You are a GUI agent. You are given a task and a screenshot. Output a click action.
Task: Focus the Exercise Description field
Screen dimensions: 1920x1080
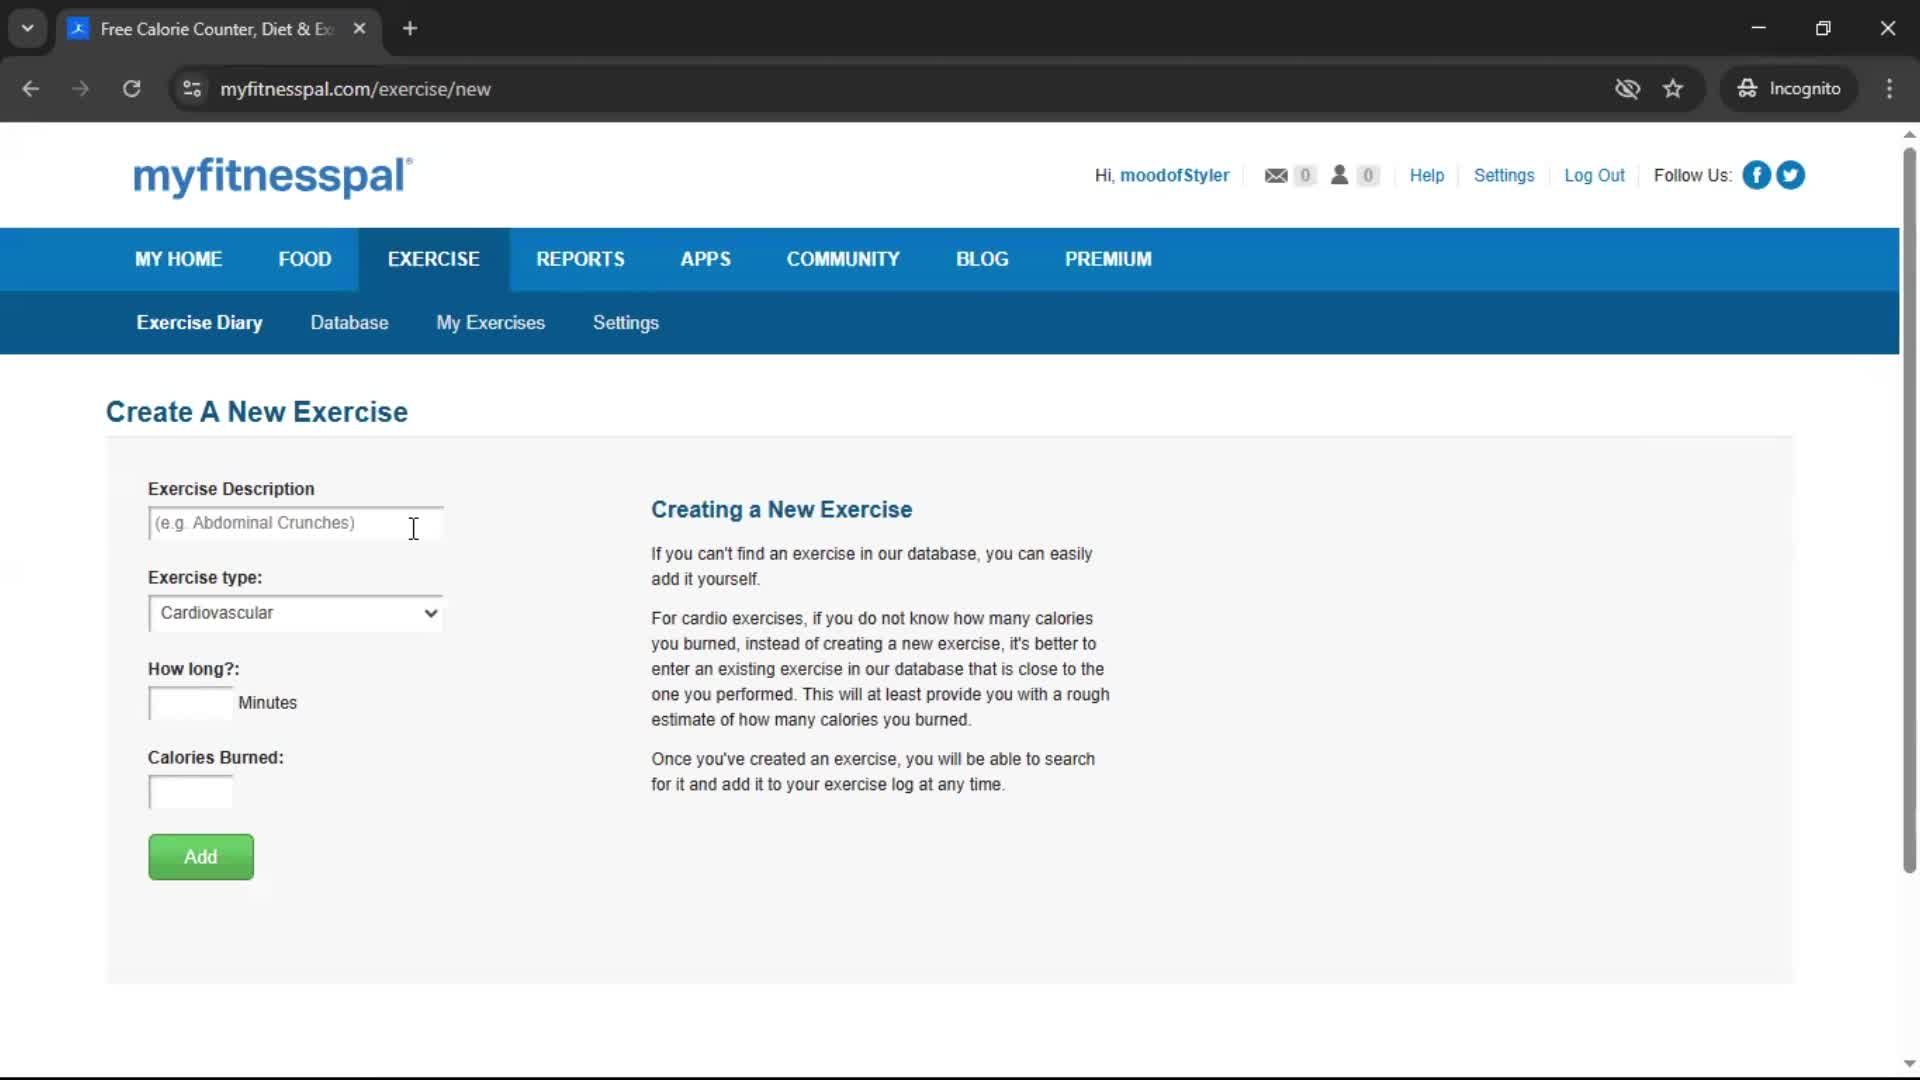pos(295,523)
